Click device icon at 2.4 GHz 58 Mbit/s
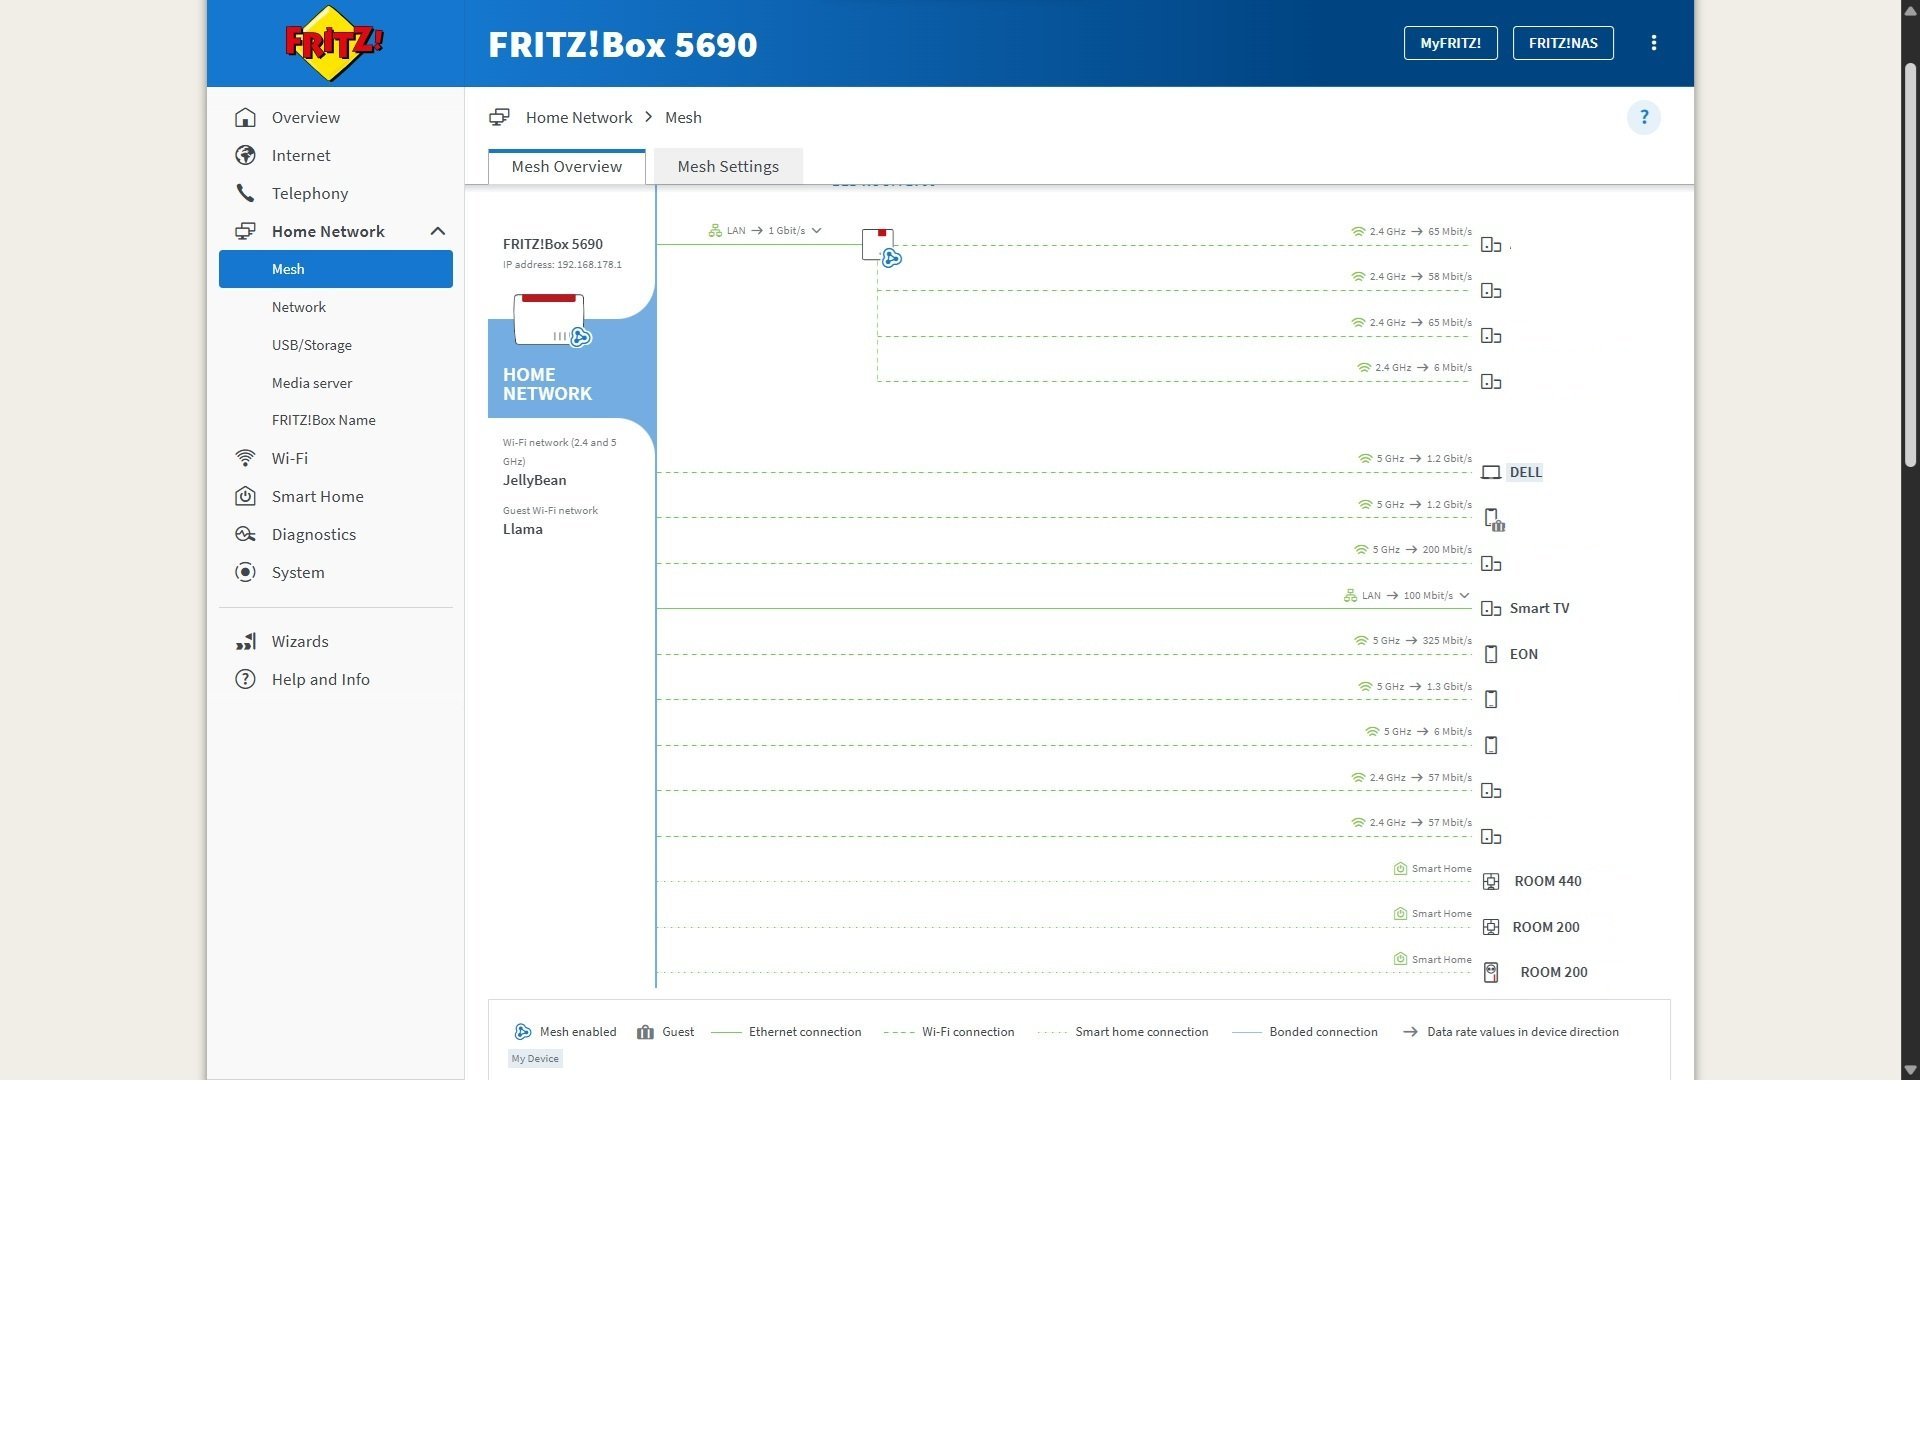The width and height of the screenshot is (1920, 1440). pos(1490,291)
